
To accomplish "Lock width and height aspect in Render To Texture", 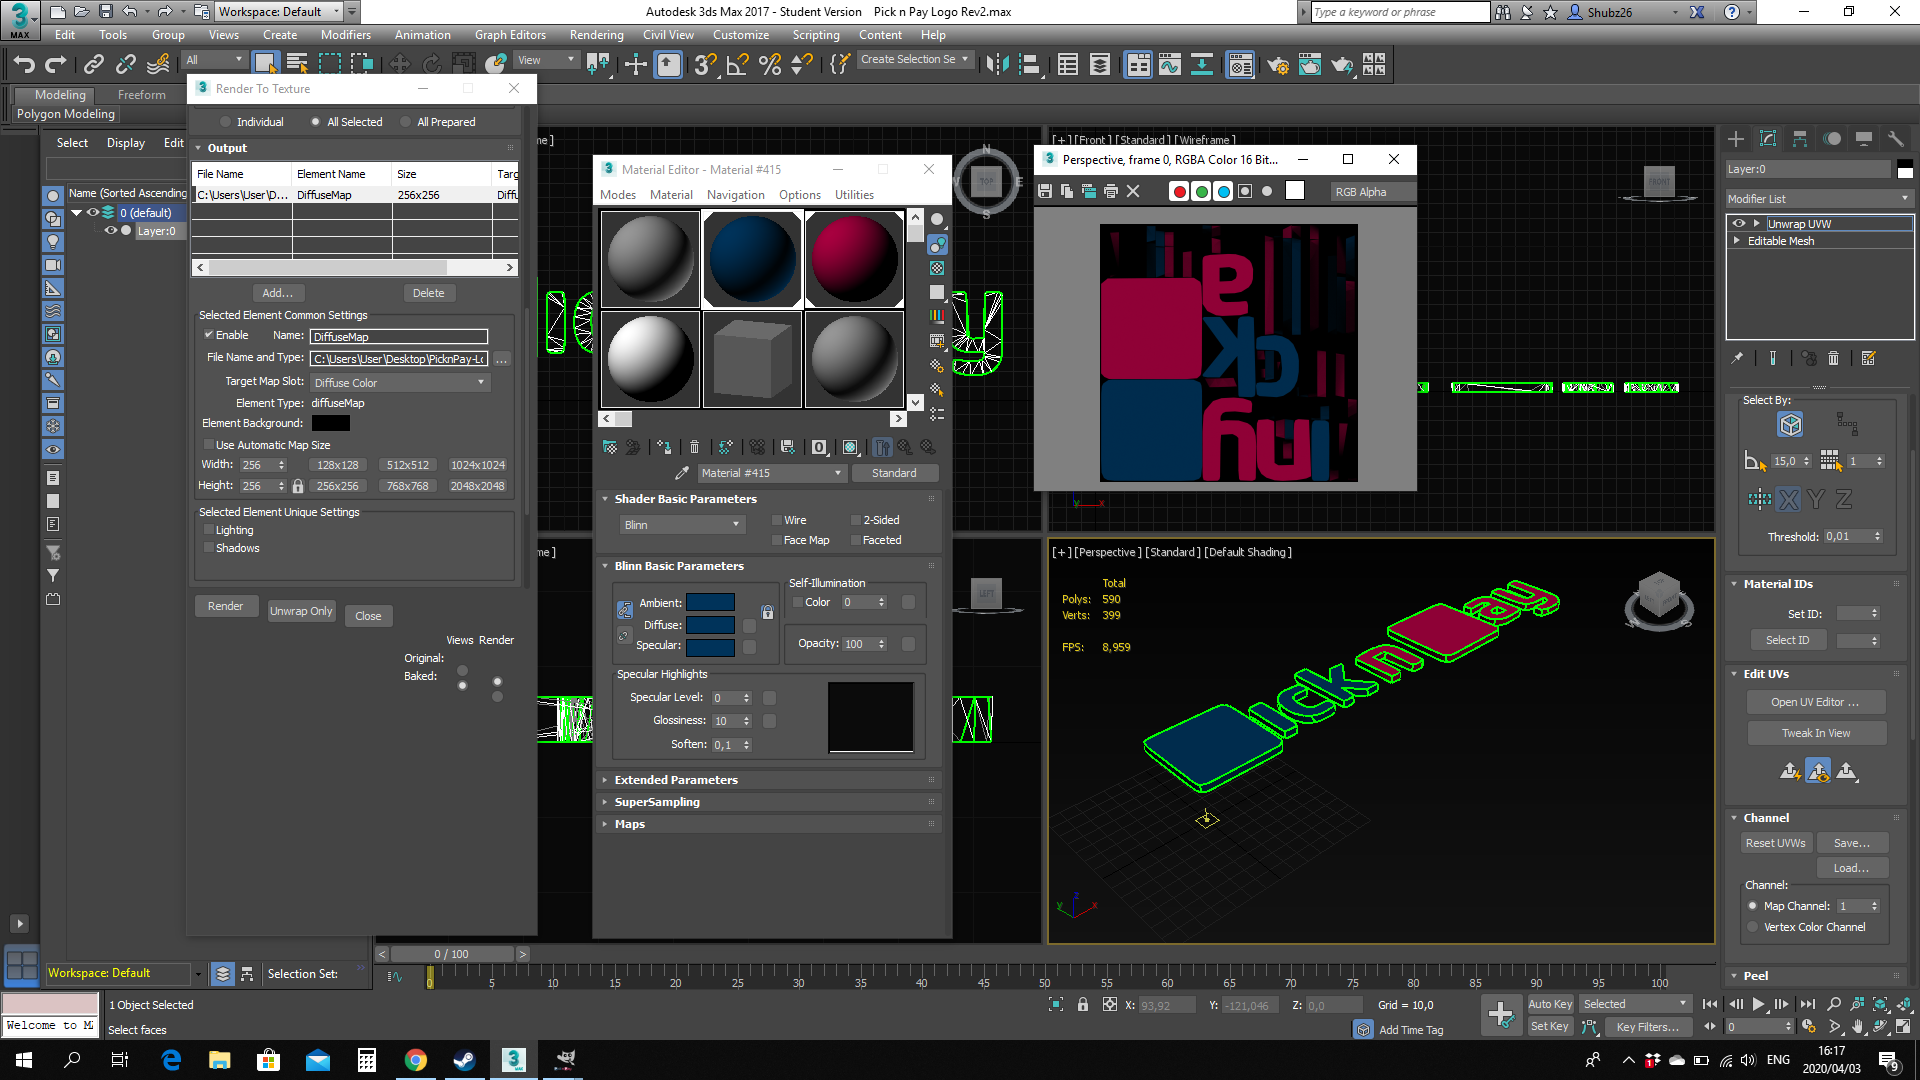I will [298, 486].
